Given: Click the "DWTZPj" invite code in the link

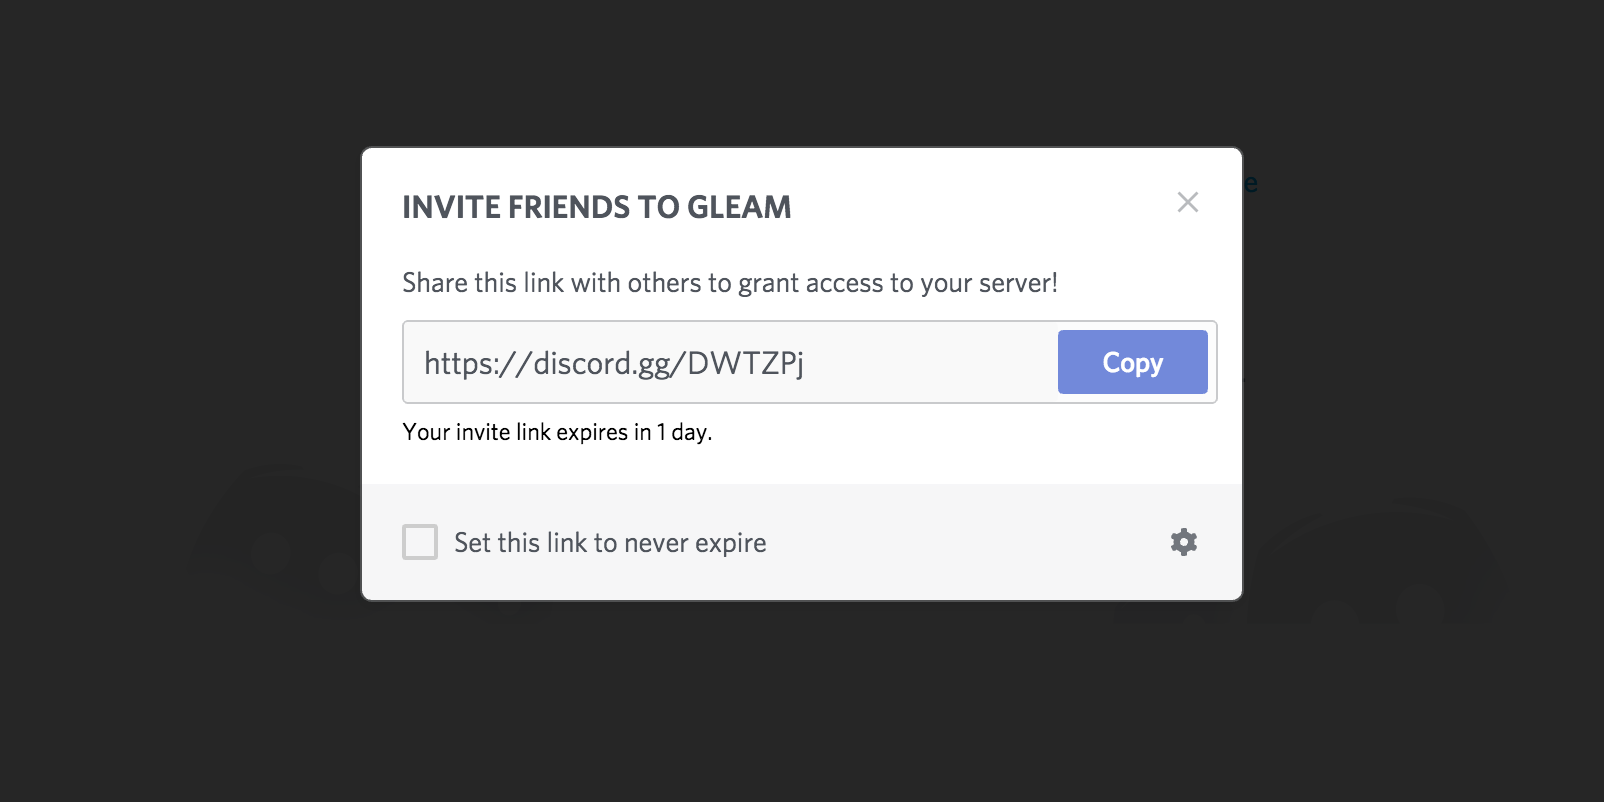Looking at the screenshot, I should coord(745,363).
